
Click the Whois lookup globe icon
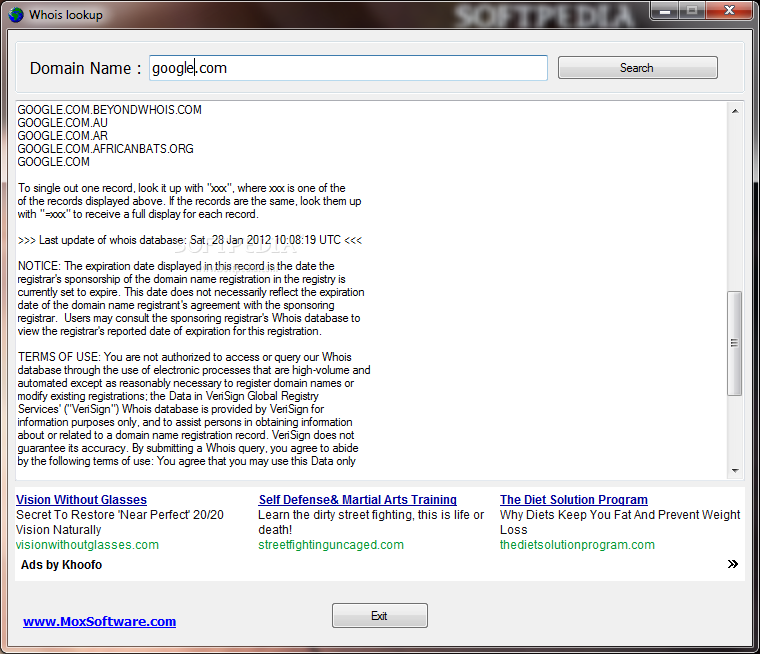click(16, 15)
